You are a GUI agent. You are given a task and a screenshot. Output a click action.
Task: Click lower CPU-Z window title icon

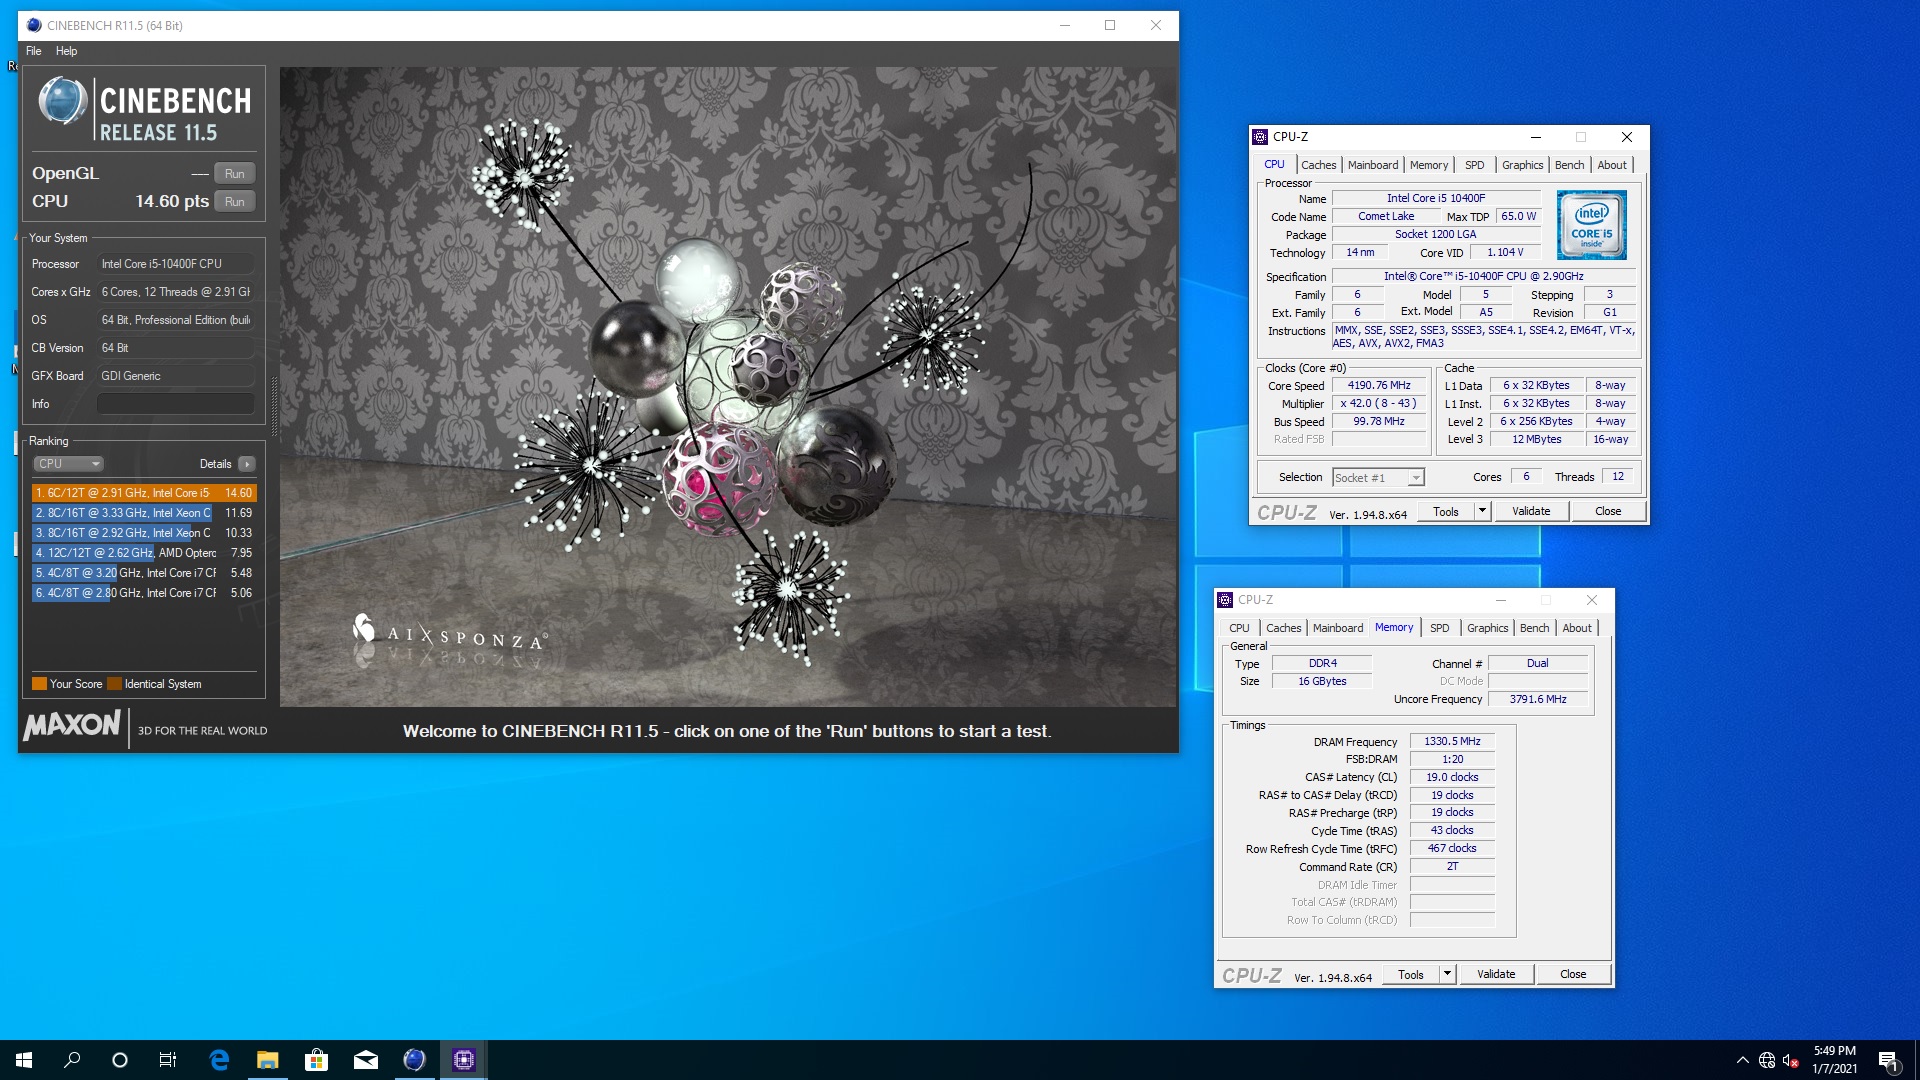tap(1226, 600)
